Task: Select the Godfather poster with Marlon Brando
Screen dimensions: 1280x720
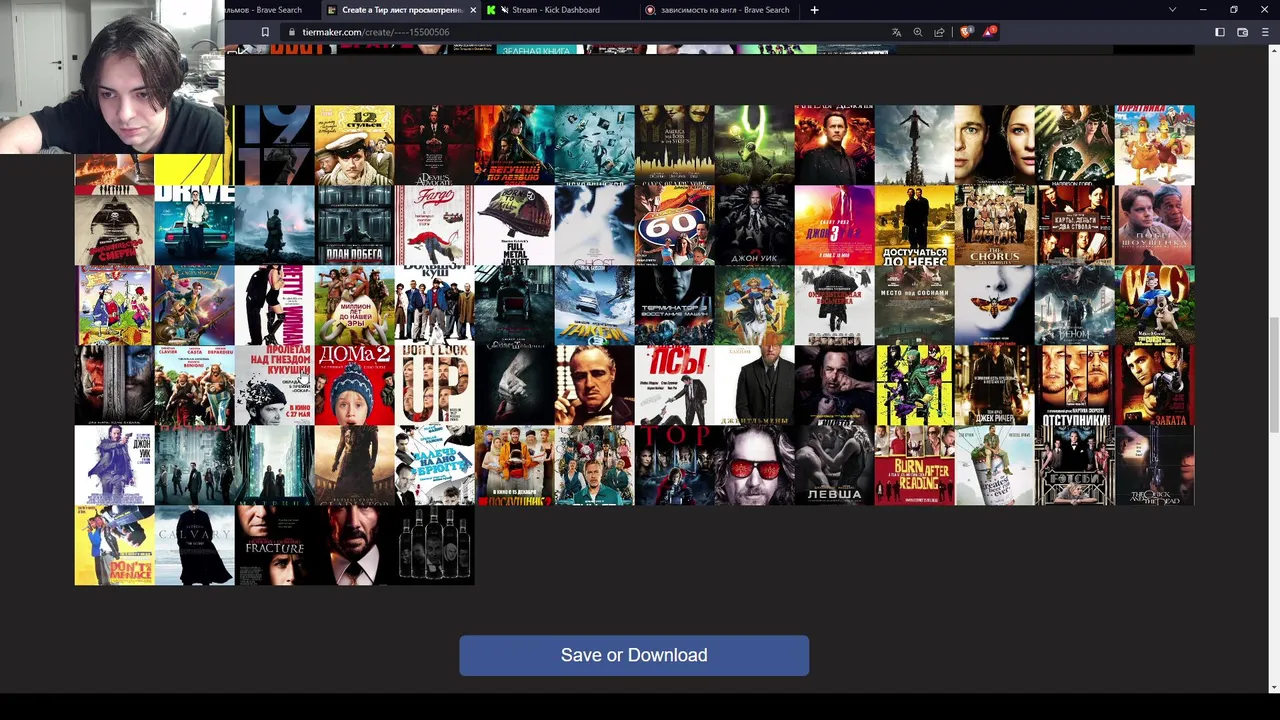Action: pos(594,385)
